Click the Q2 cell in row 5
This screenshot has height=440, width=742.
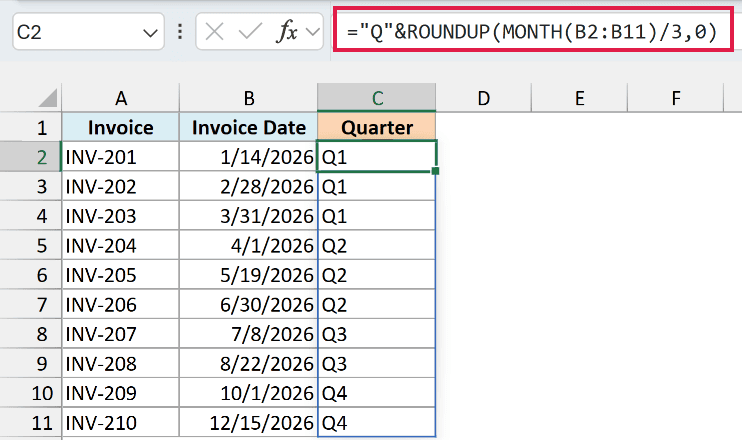click(377, 245)
